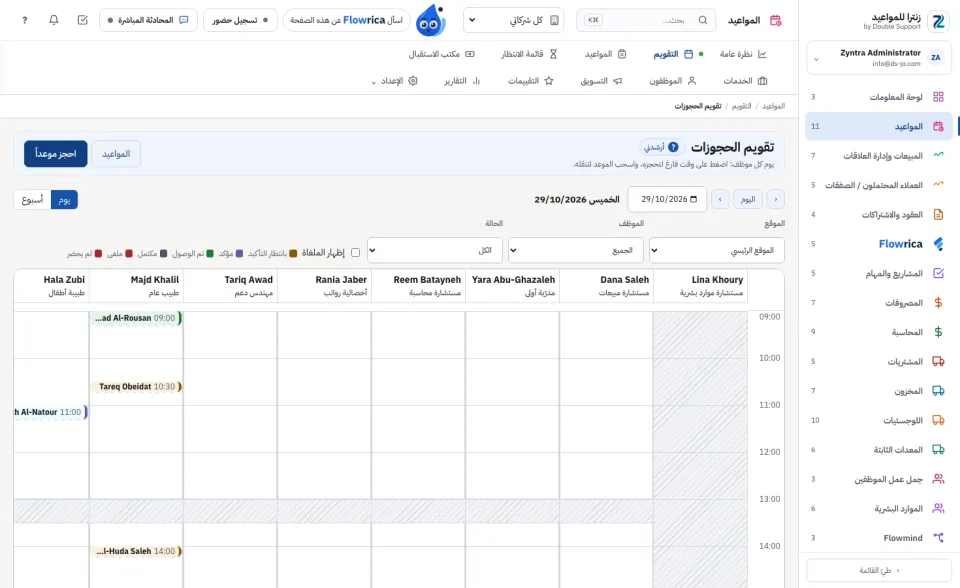Expand the Zyntra Administrator account menu
The height and width of the screenshot is (588, 960).
tap(878, 58)
